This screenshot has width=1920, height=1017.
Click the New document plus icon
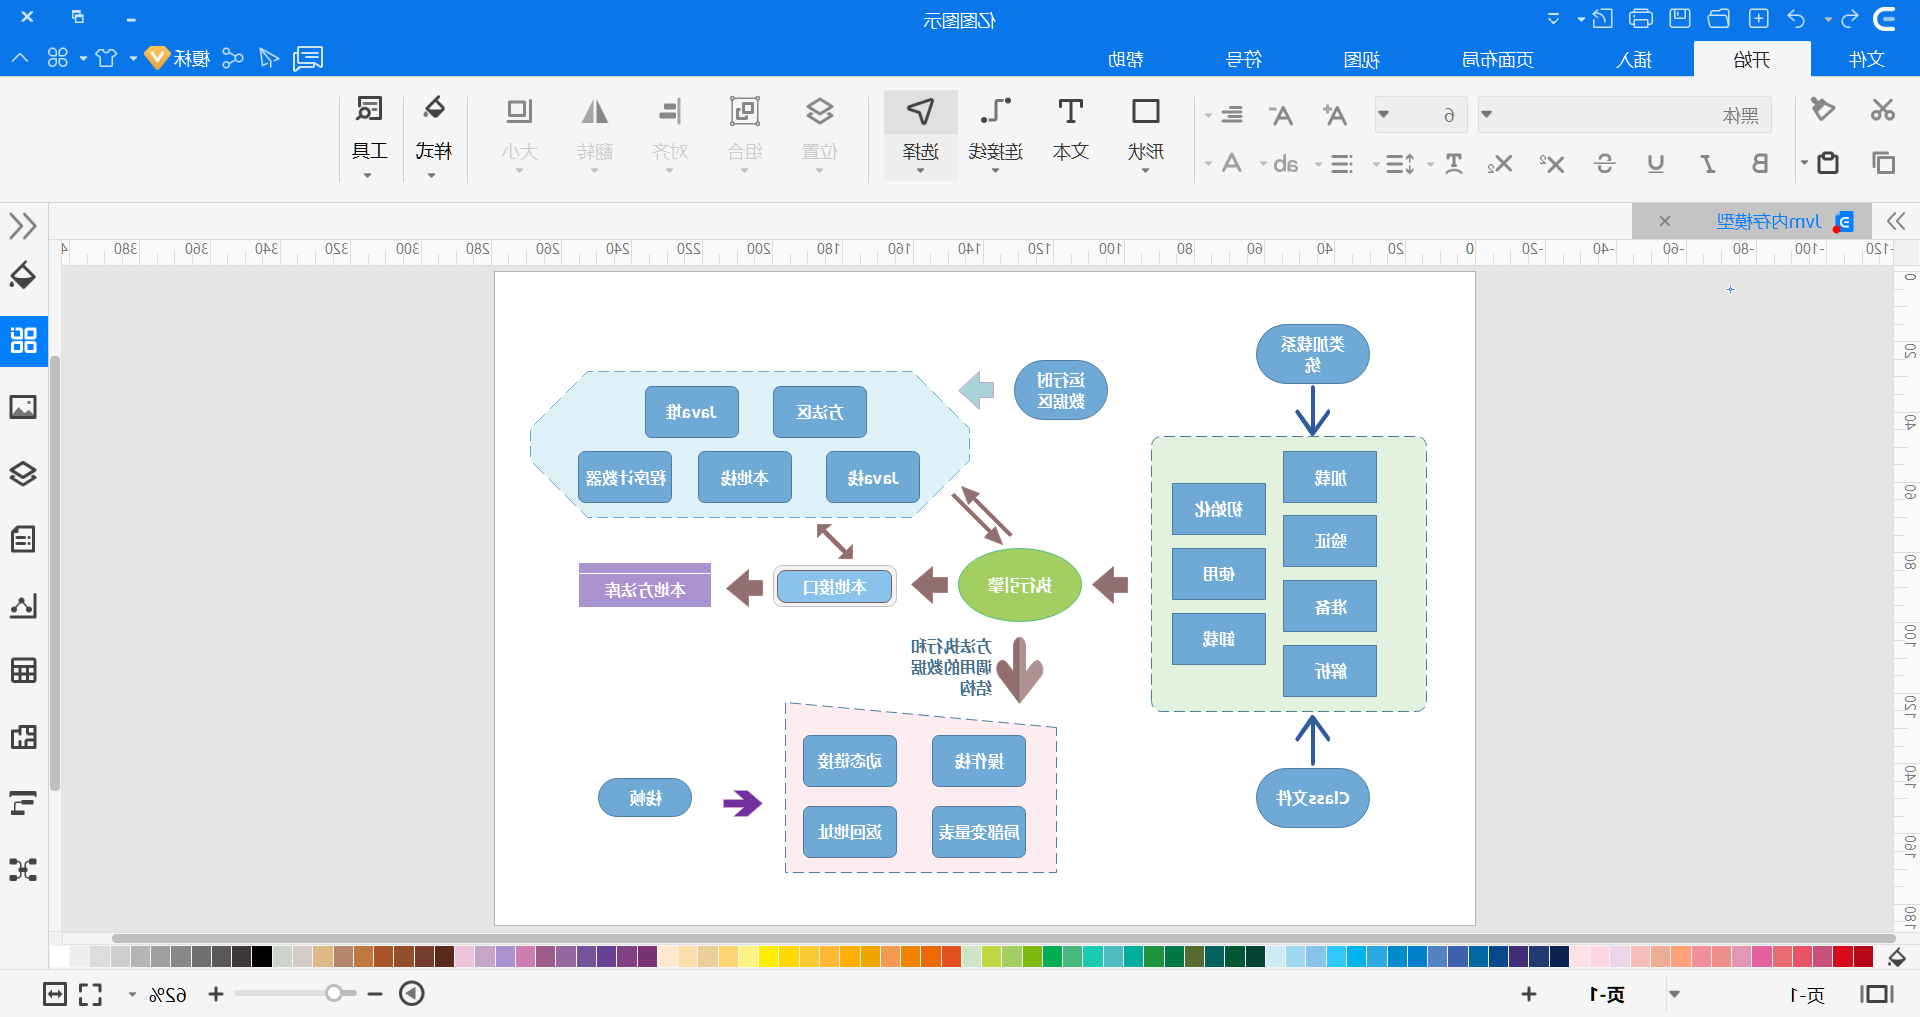point(1759,18)
